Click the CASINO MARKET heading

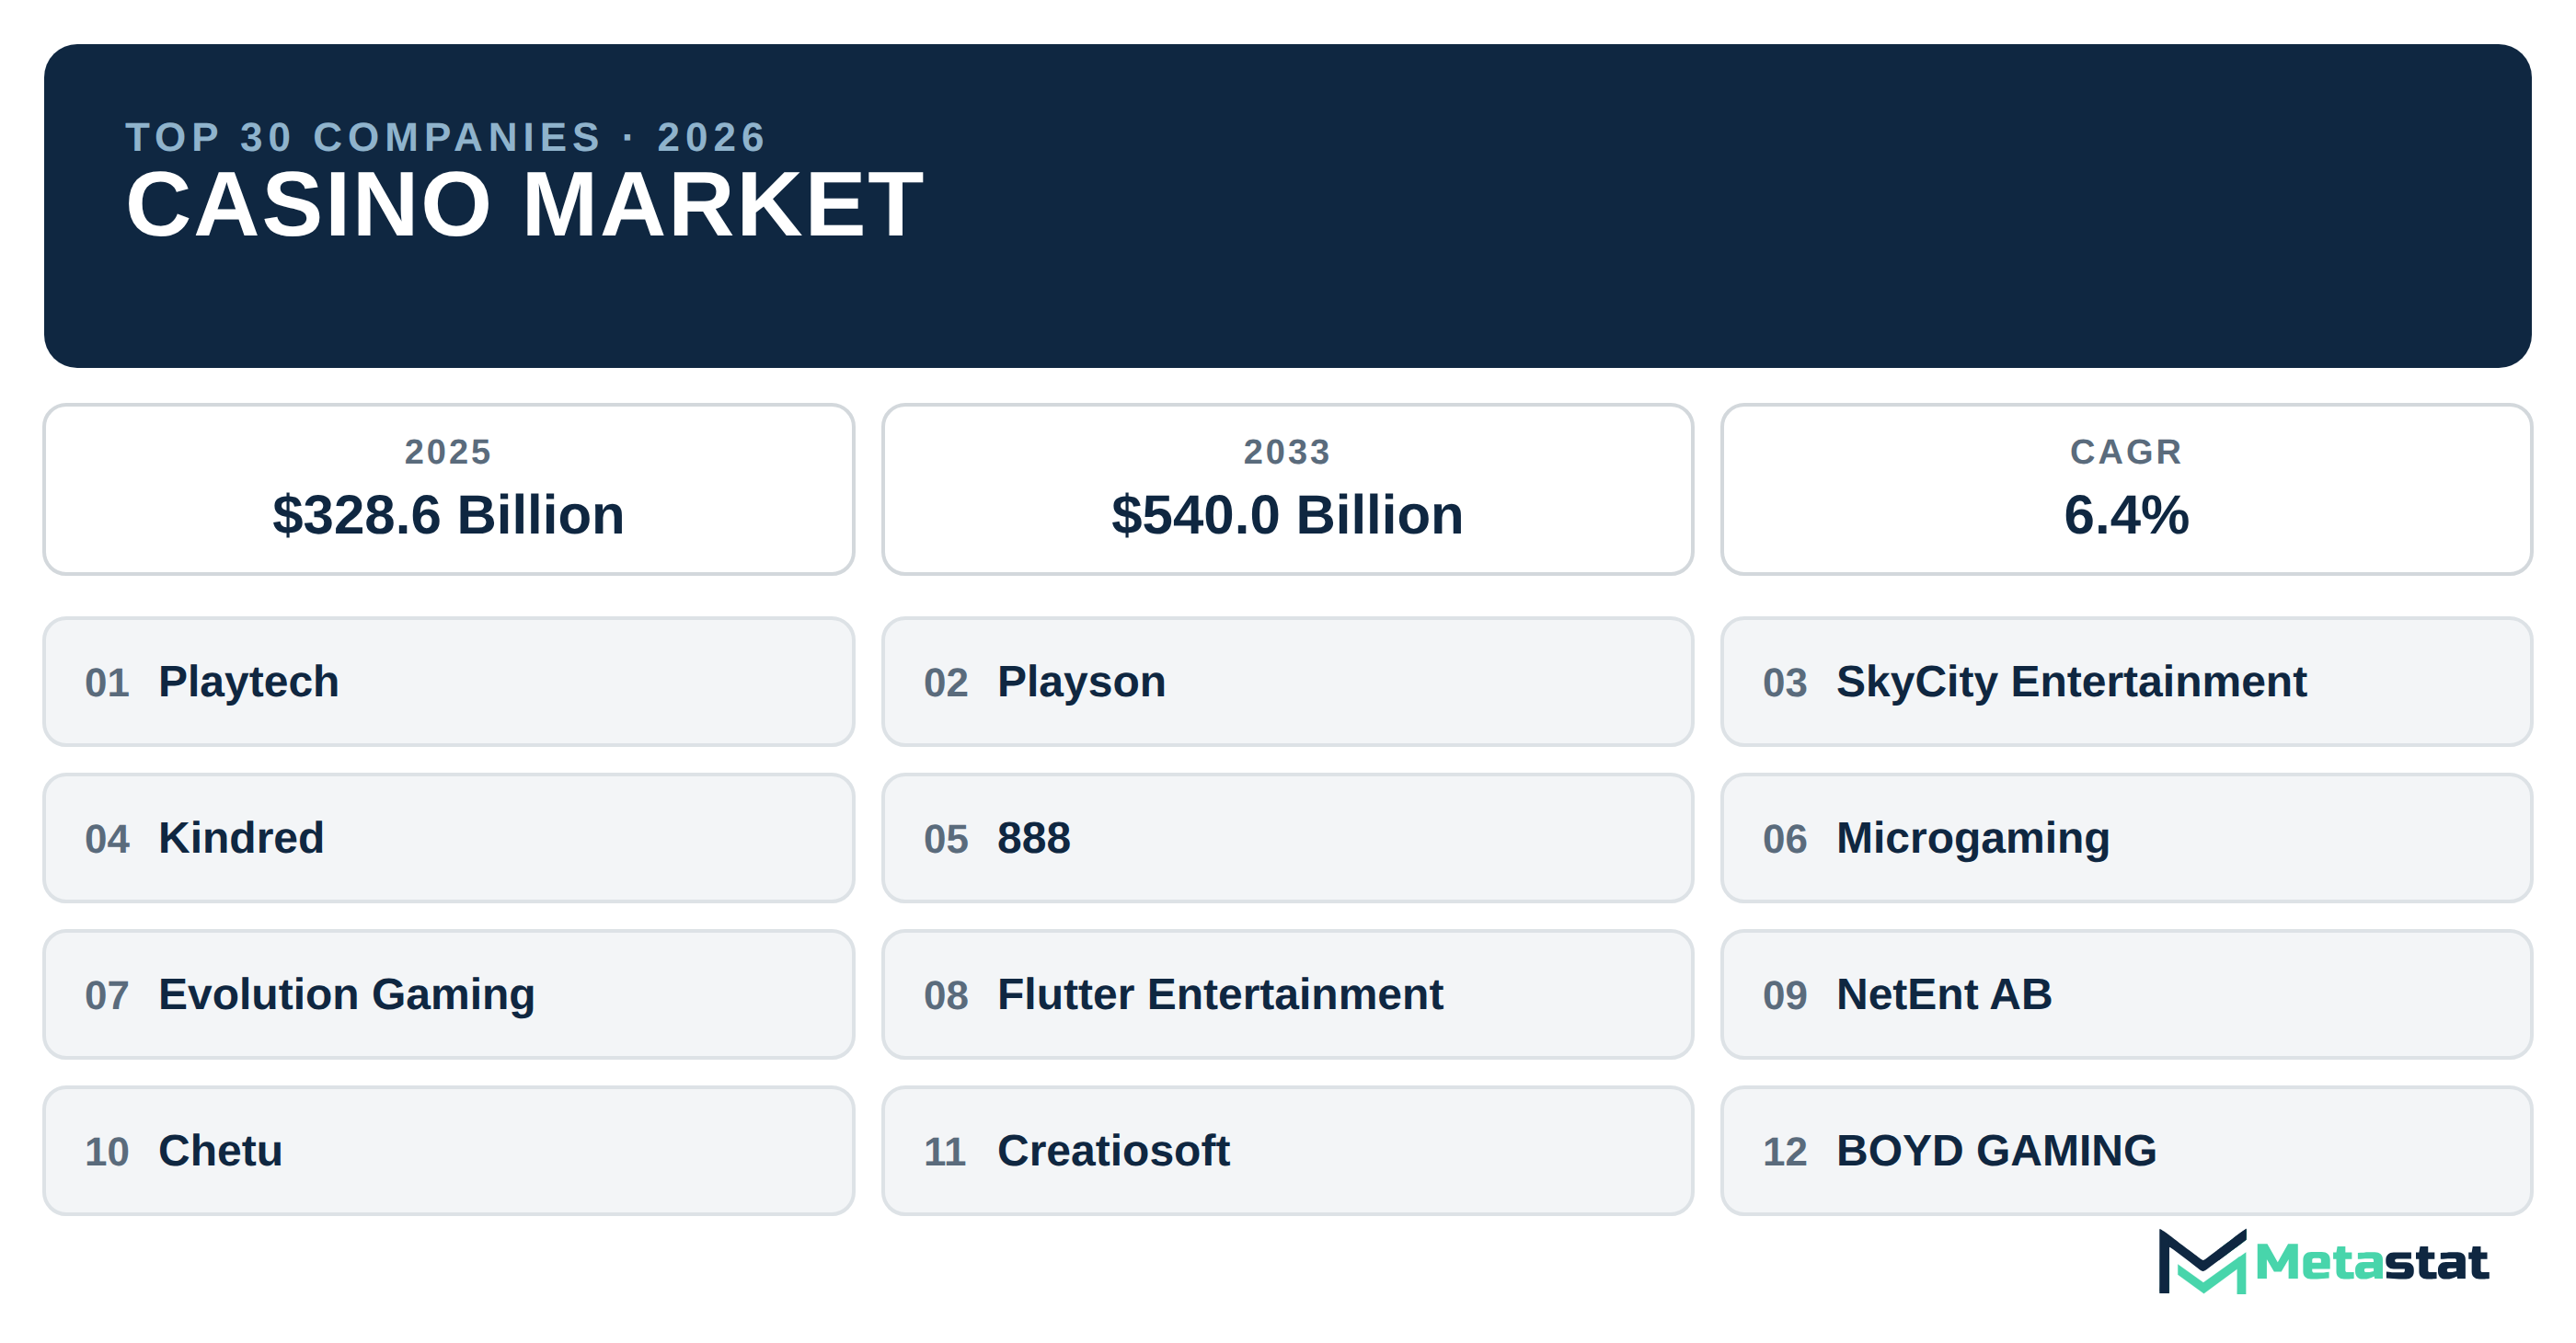pos(525,205)
